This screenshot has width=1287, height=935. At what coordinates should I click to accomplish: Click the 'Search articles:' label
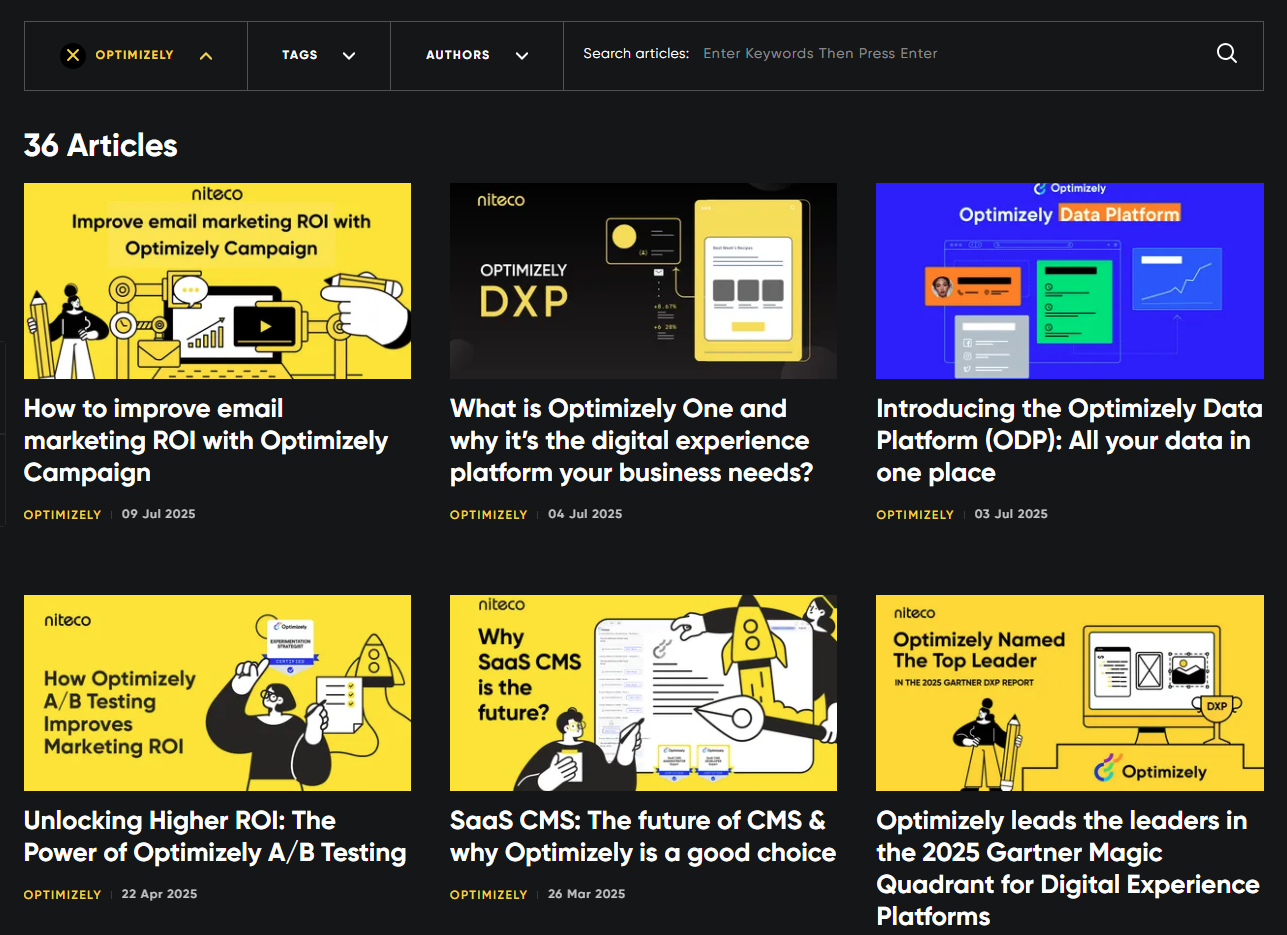(x=636, y=54)
